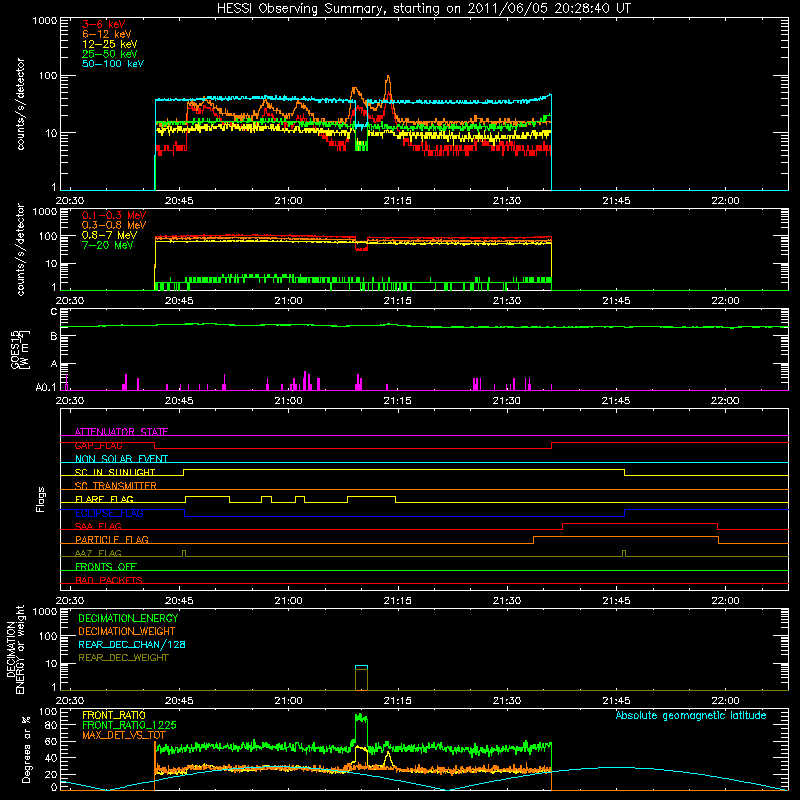The width and height of the screenshot is (800, 800).
Task: Select the MAX_DET_VS_TOT legend label
Action: click(x=124, y=735)
